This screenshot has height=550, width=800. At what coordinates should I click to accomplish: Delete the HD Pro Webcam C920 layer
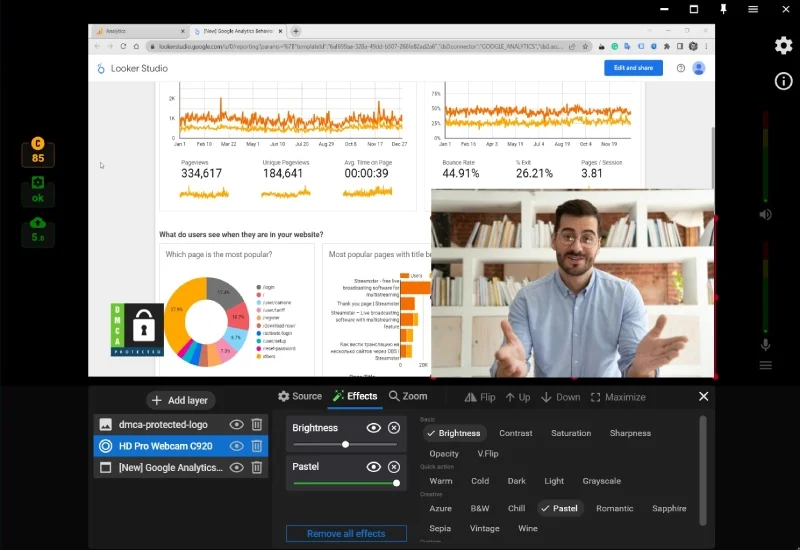coord(257,446)
